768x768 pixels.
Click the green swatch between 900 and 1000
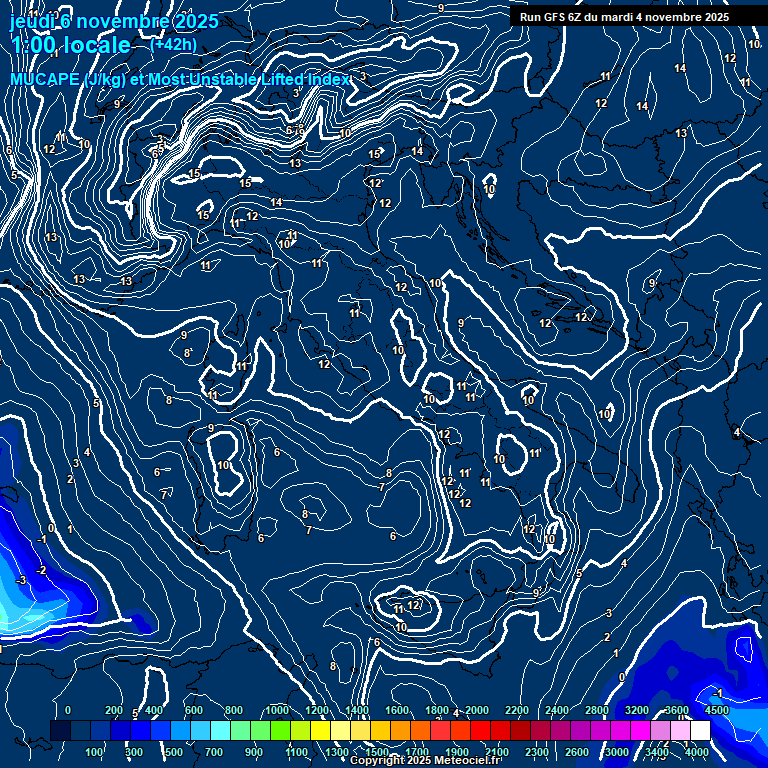click(x=261, y=730)
